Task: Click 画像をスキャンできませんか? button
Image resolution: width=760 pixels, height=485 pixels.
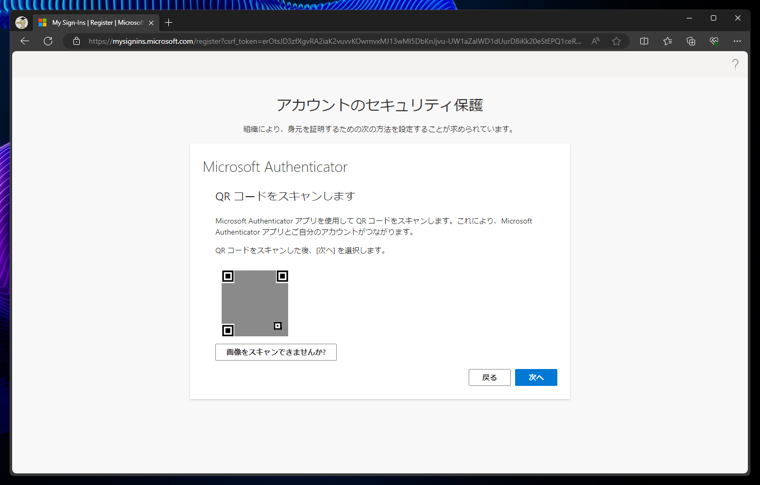Action: (276, 352)
